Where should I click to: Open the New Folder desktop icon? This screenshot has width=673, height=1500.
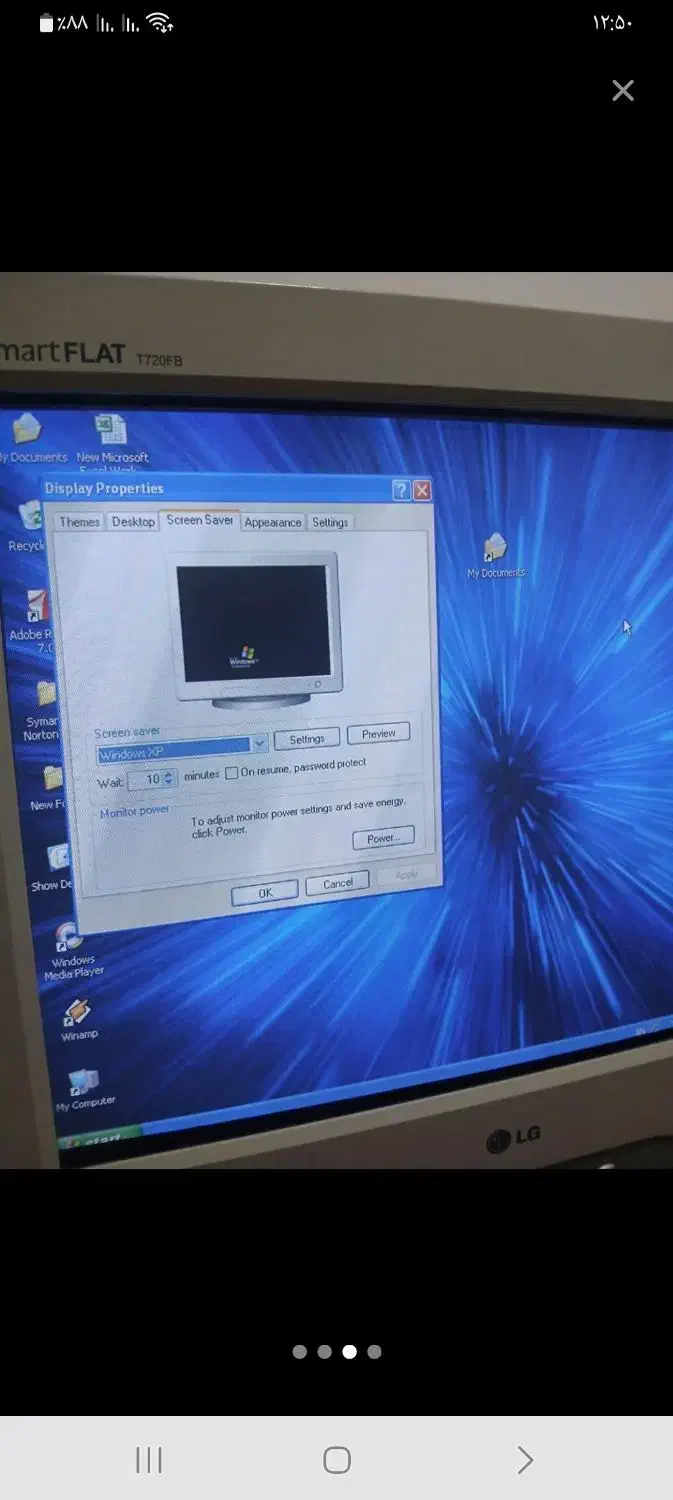click(50, 788)
